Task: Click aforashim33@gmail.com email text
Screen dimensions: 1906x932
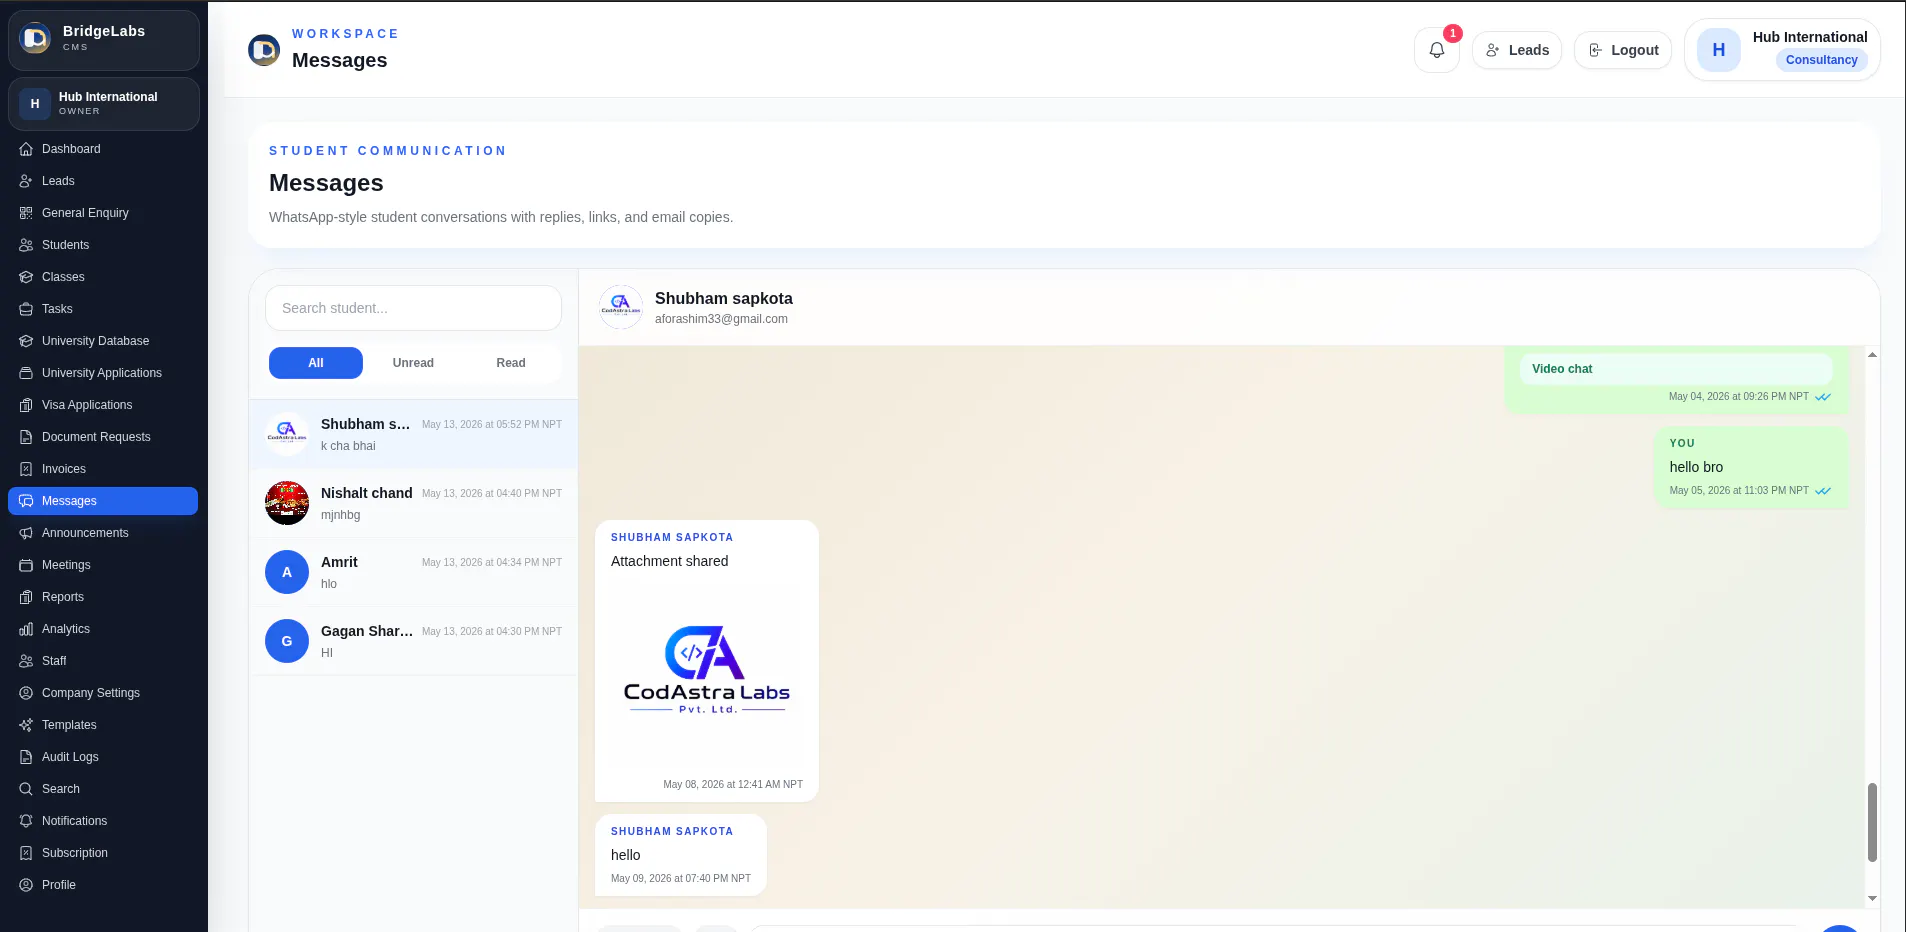Action: (x=721, y=319)
